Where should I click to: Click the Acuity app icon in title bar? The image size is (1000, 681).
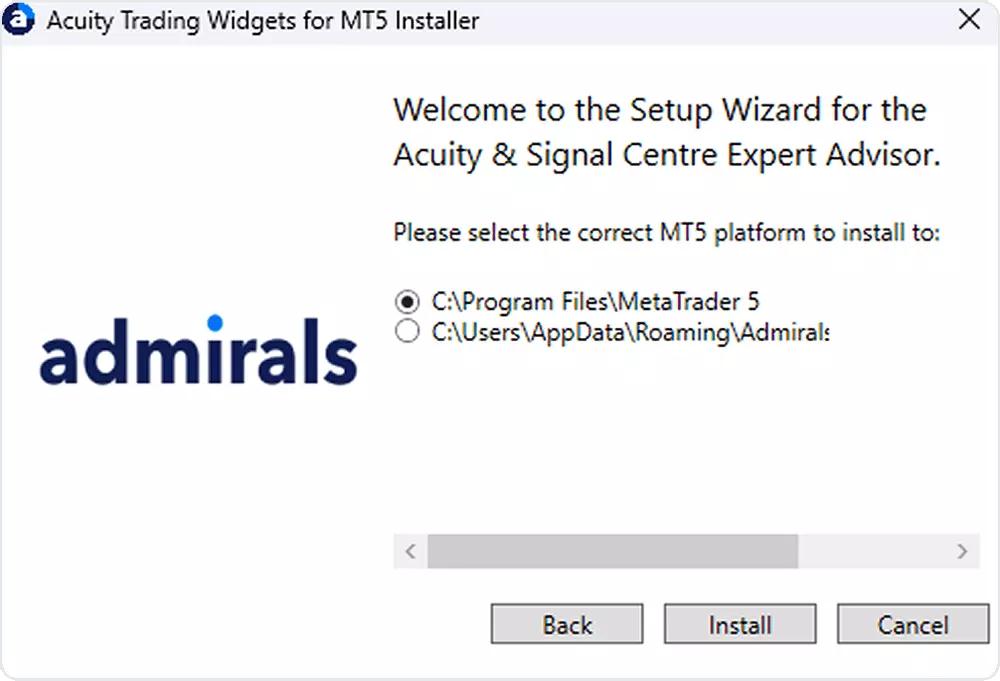click(18, 19)
